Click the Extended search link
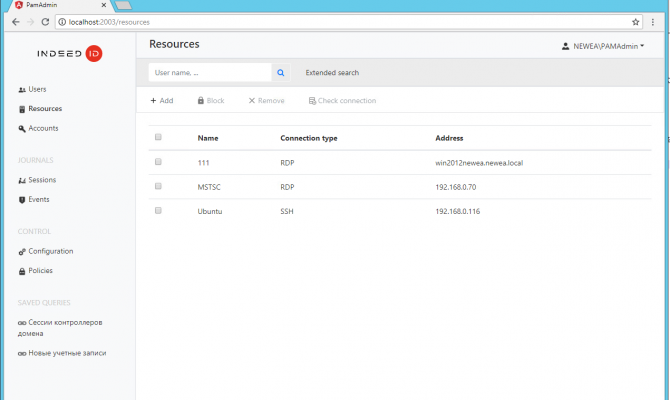Screen dimensions: 670x400 332,73
